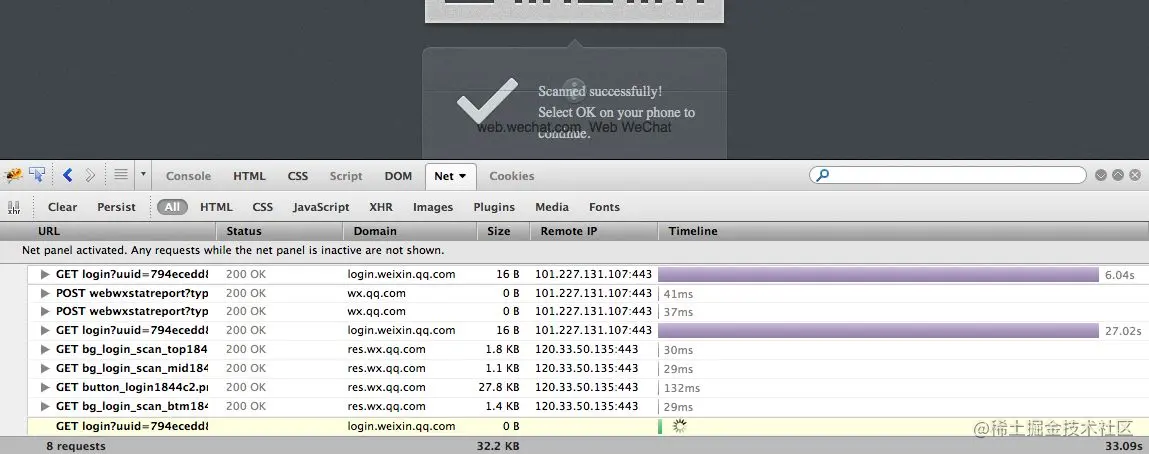
Task: Sort by the Status column header
Action: coord(280,231)
